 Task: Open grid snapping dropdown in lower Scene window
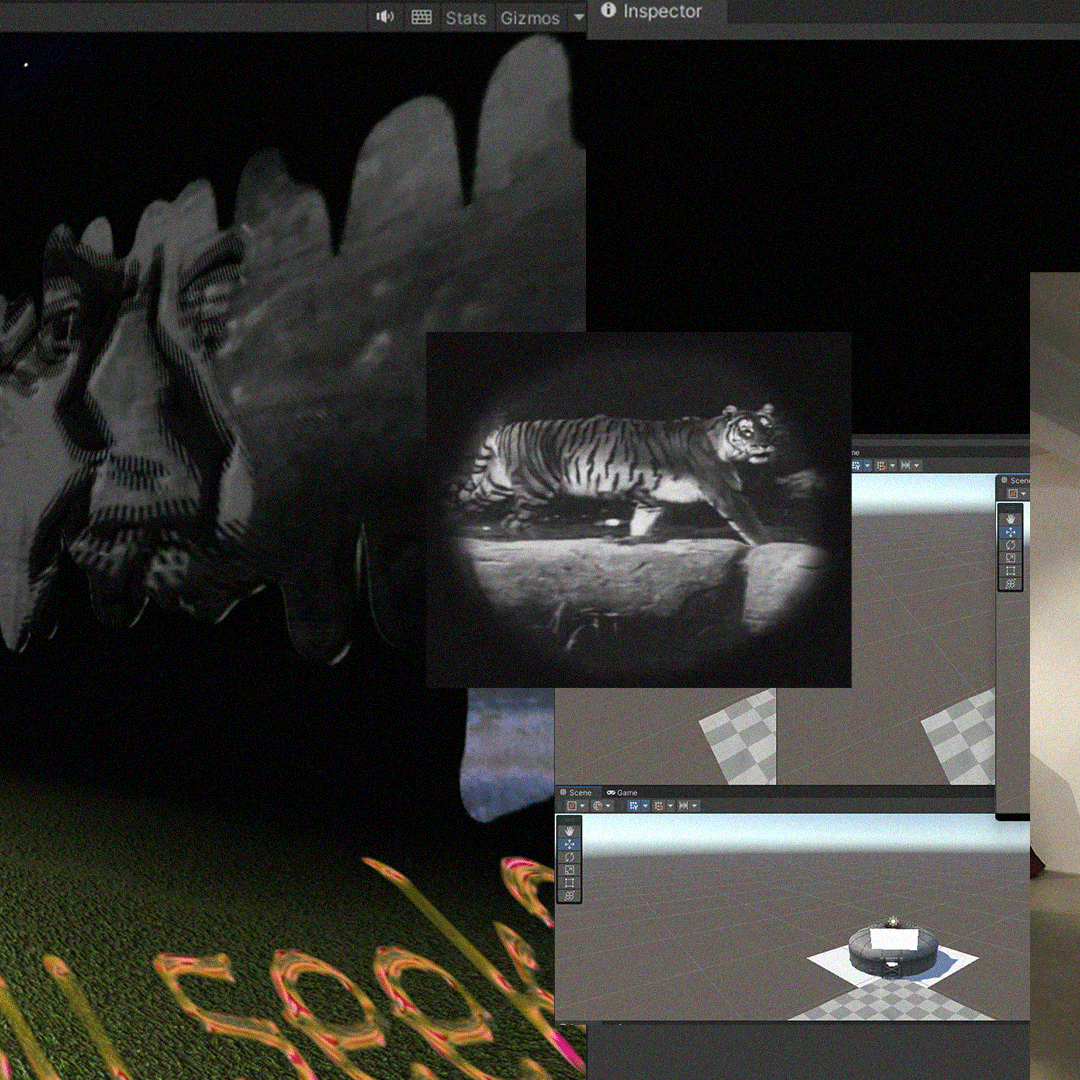tap(671, 806)
